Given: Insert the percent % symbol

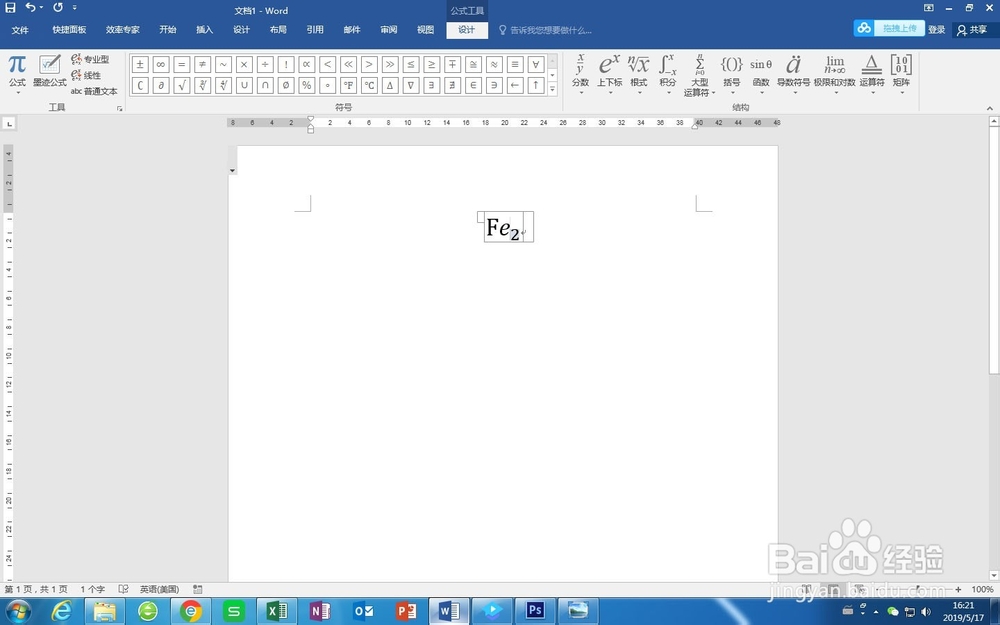Looking at the screenshot, I should (307, 85).
